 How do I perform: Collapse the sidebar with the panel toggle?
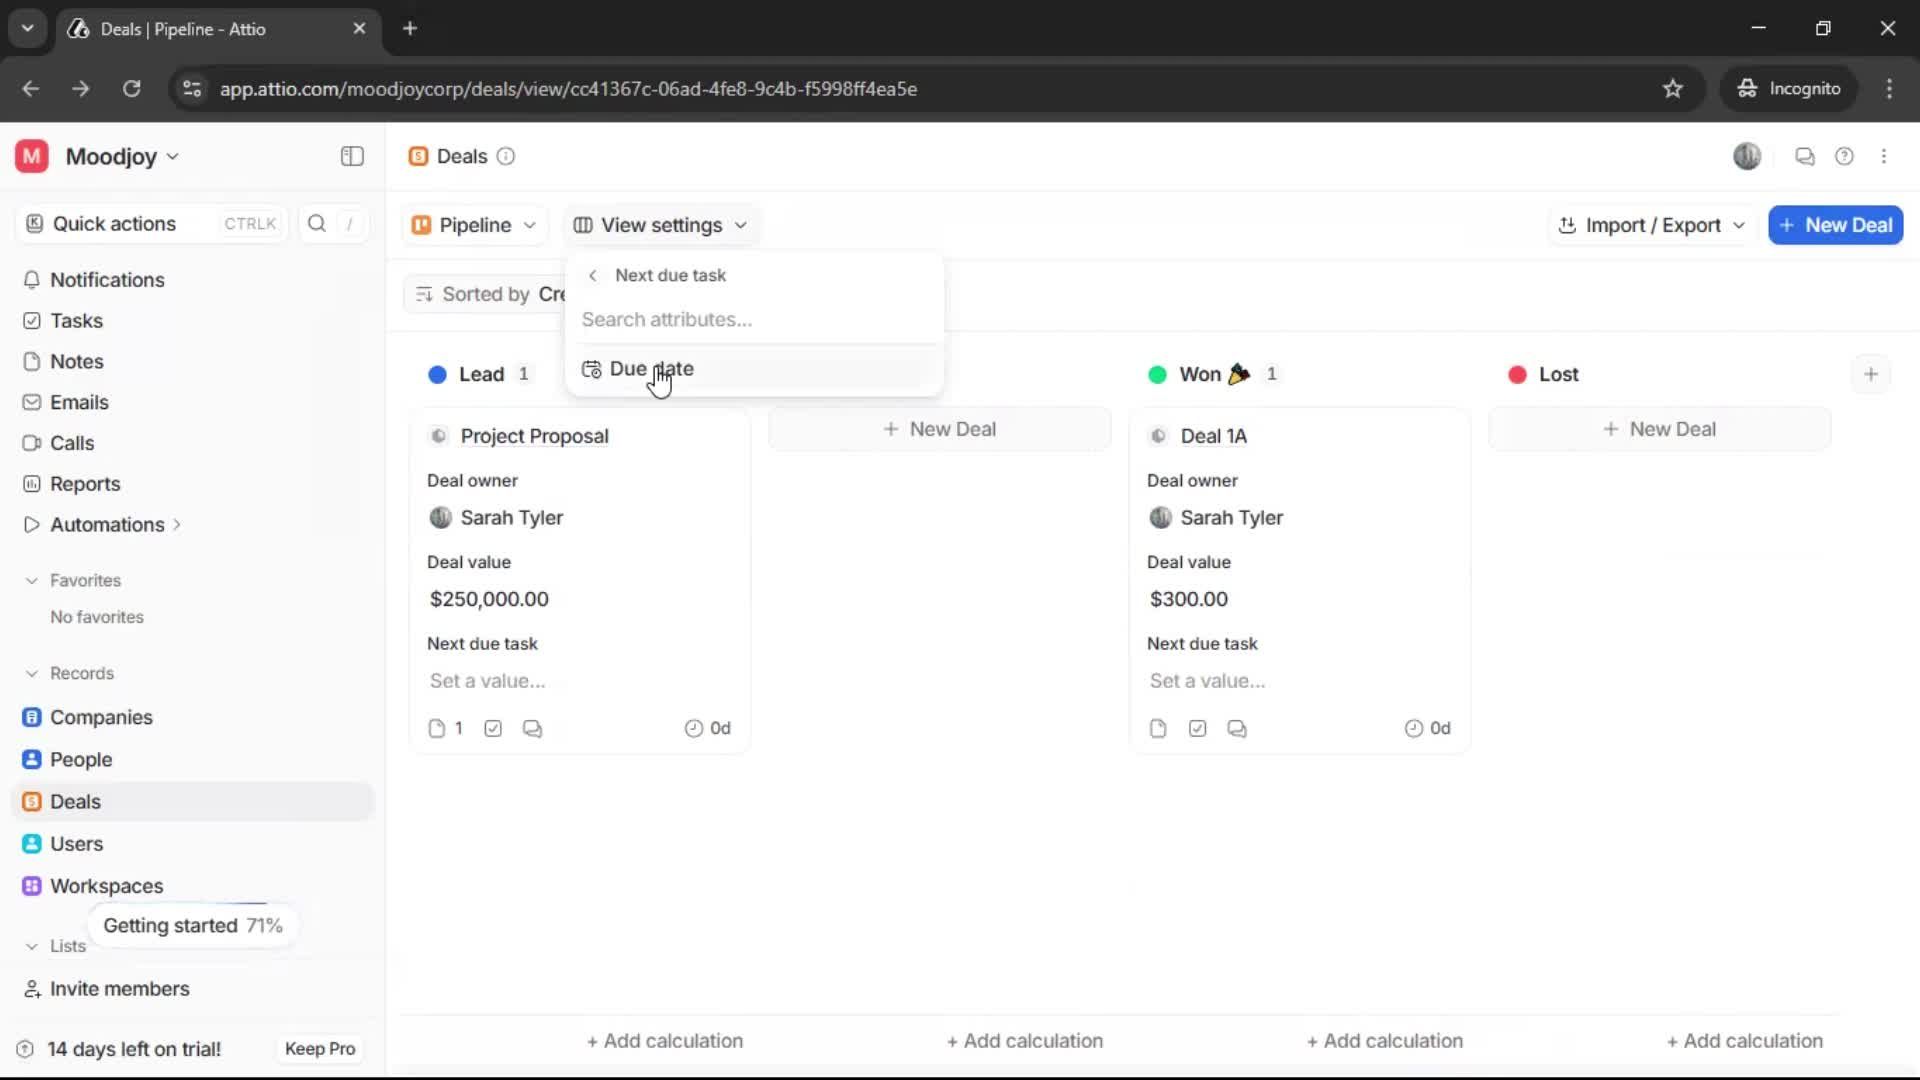pyautogui.click(x=351, y=156)
